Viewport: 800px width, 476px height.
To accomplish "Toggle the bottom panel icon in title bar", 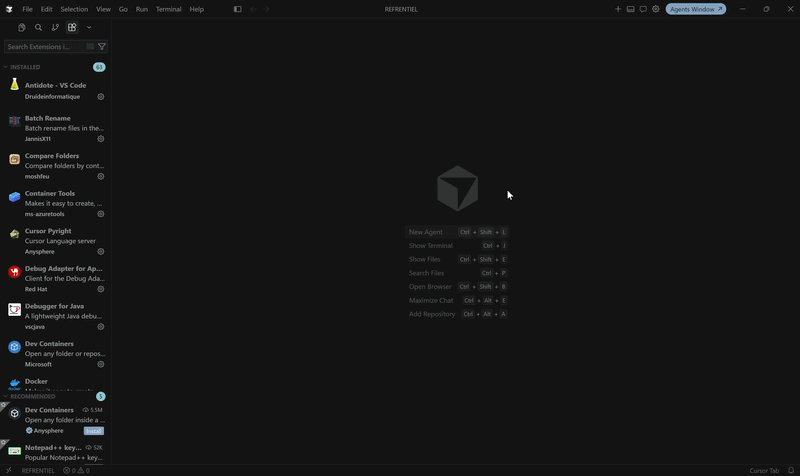I will click(x=631, y=9).
